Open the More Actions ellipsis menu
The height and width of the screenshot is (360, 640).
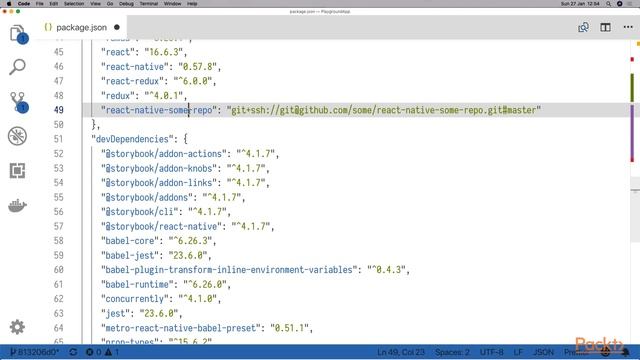pyautogui.click(x=628, y=27)
